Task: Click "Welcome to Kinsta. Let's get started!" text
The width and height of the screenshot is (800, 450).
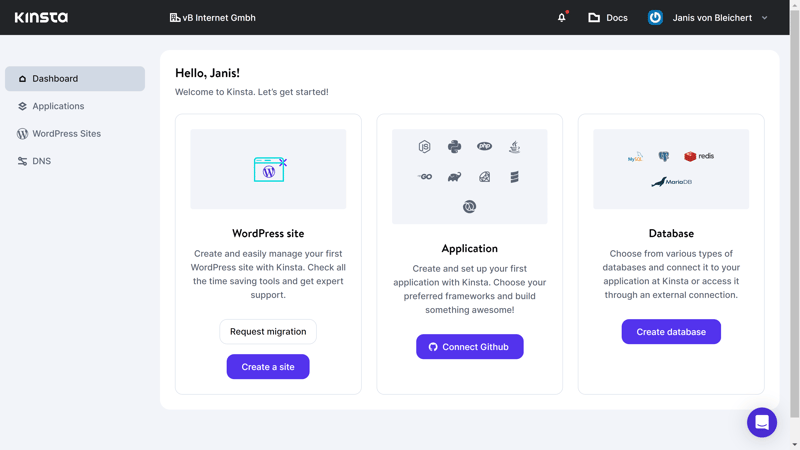Action: tap(252, 92)
